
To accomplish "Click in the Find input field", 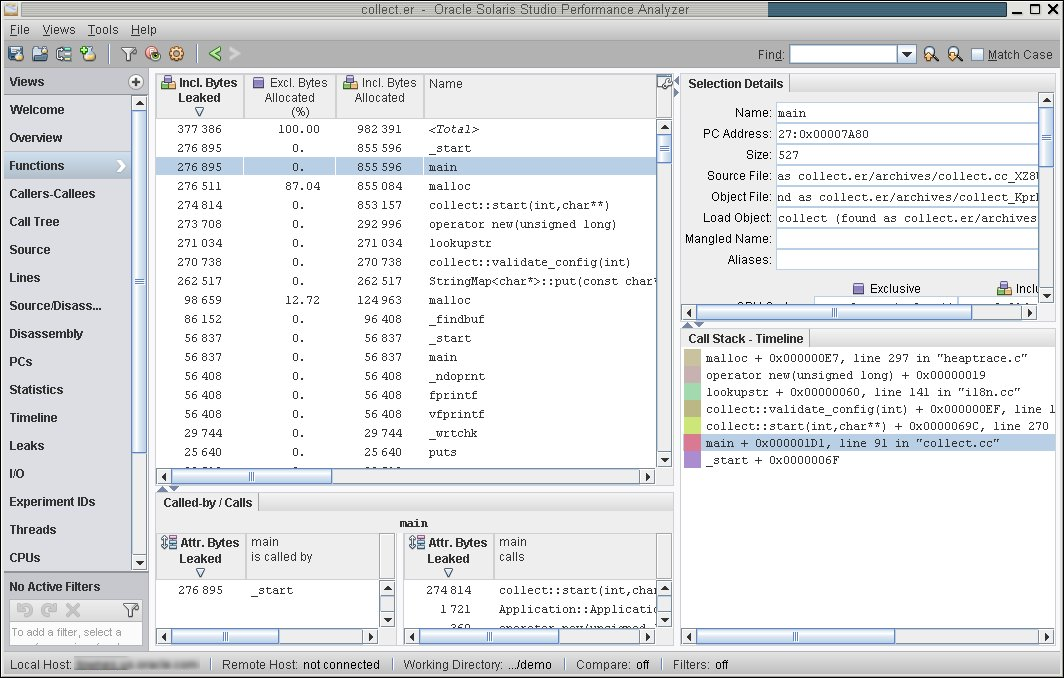I will tap(843, 54).
